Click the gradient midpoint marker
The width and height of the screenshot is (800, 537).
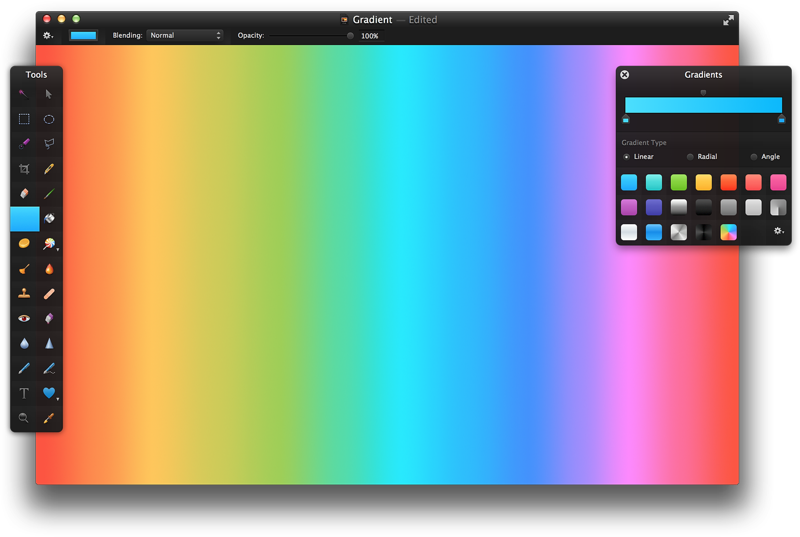coord(703,92)
